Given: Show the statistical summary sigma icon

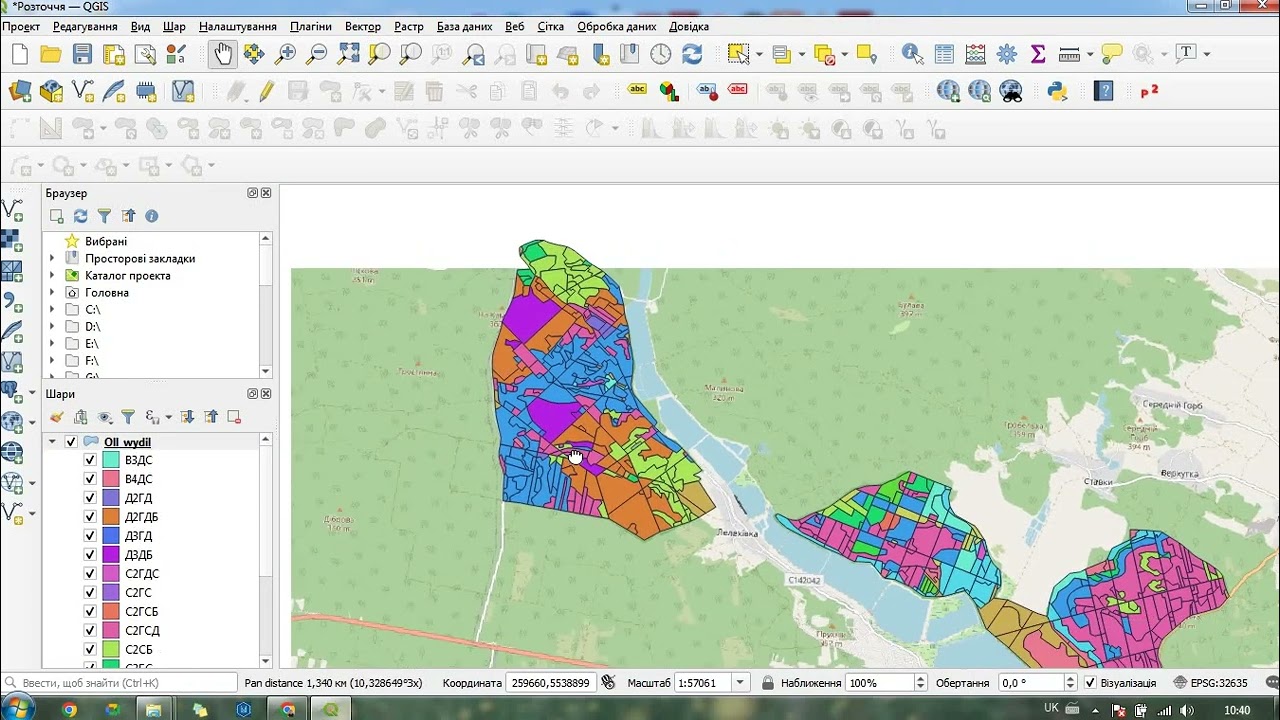Looking at the screenshot, I should pyautogui.click(x=1038, y=54).
